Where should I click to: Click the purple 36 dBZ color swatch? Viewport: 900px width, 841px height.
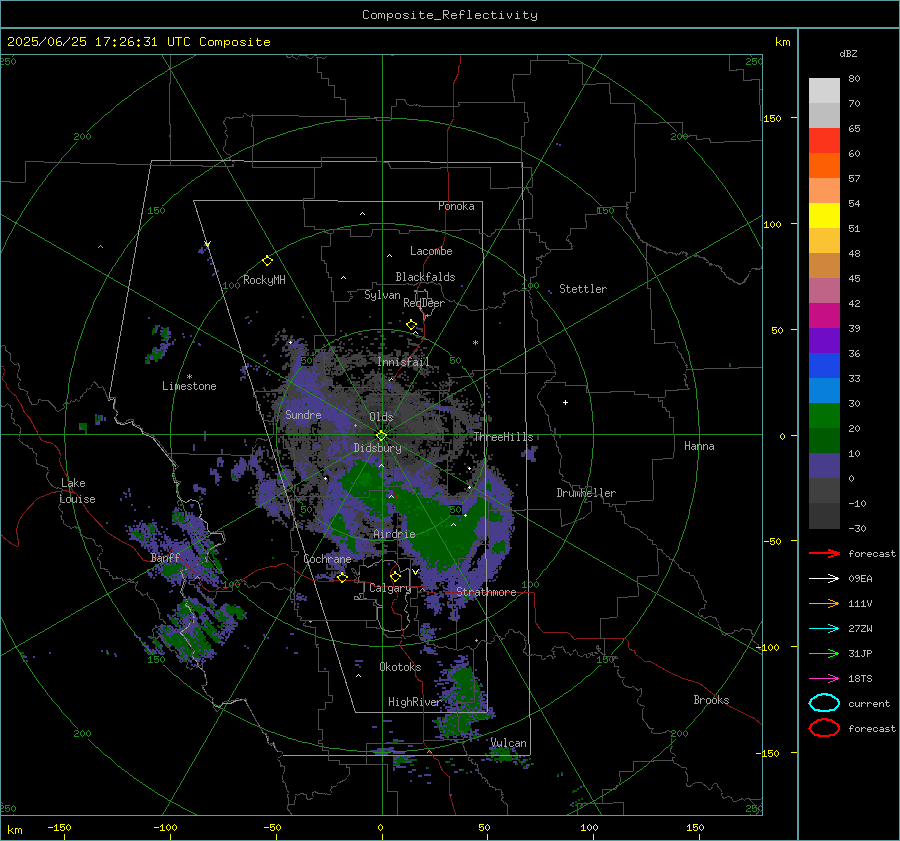pyautogui.click(x=824, y=341)
